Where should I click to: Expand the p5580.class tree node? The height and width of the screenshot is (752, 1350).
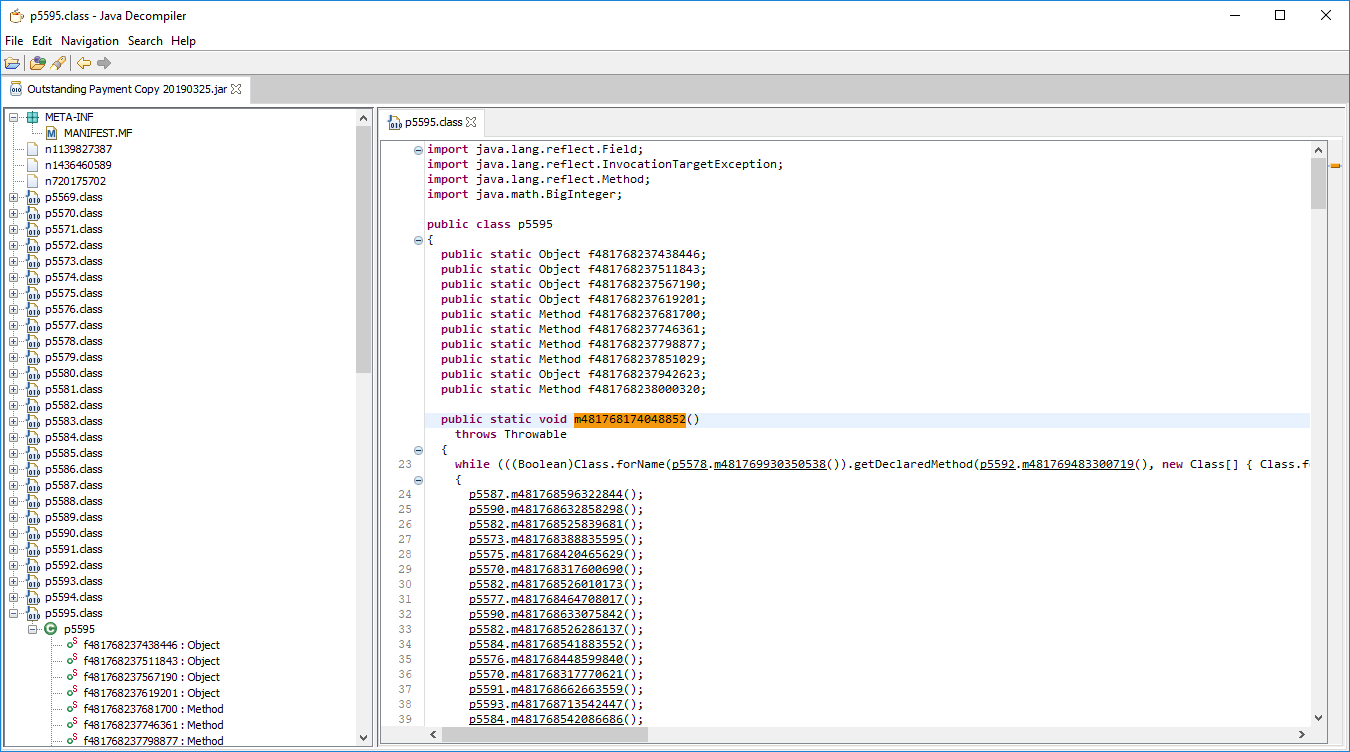click(x=14, y=373)
